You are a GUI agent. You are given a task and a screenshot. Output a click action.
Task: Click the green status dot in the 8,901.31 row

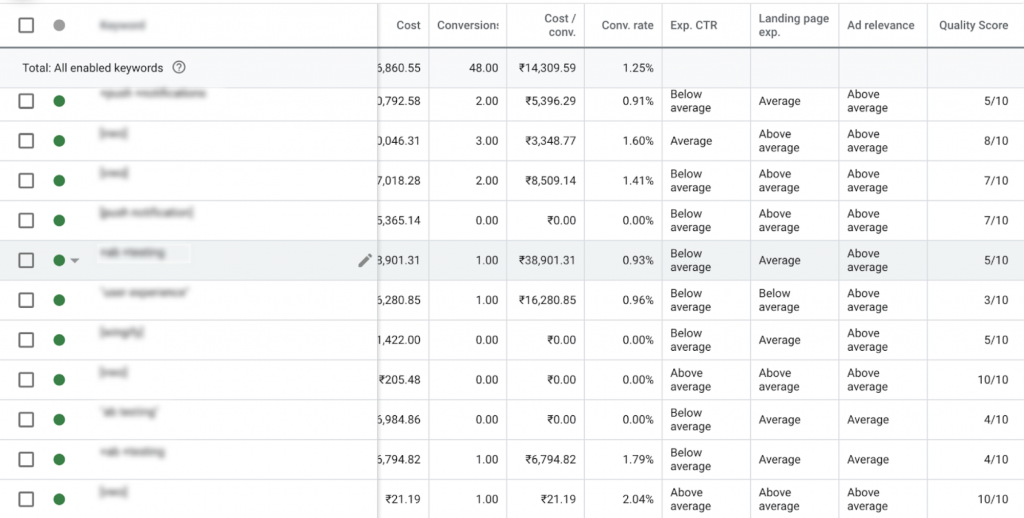point(59,261)
